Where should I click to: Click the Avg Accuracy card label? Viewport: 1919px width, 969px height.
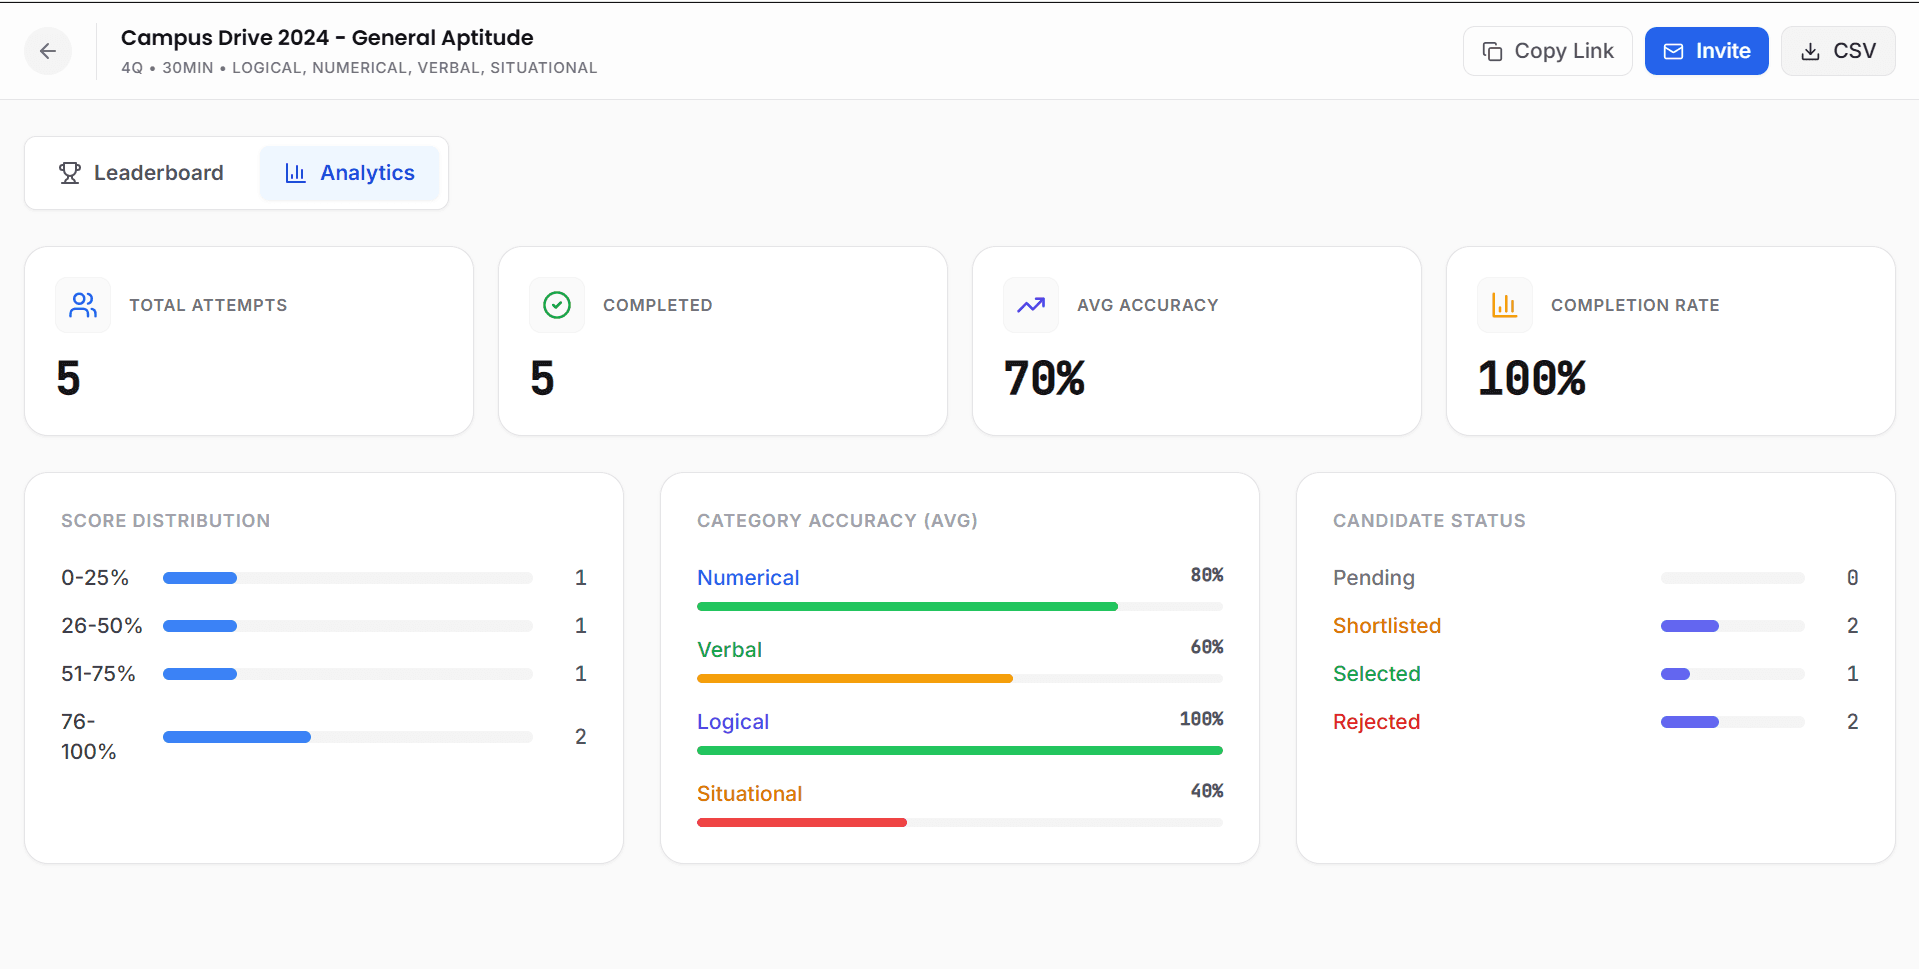[1147, 305]
